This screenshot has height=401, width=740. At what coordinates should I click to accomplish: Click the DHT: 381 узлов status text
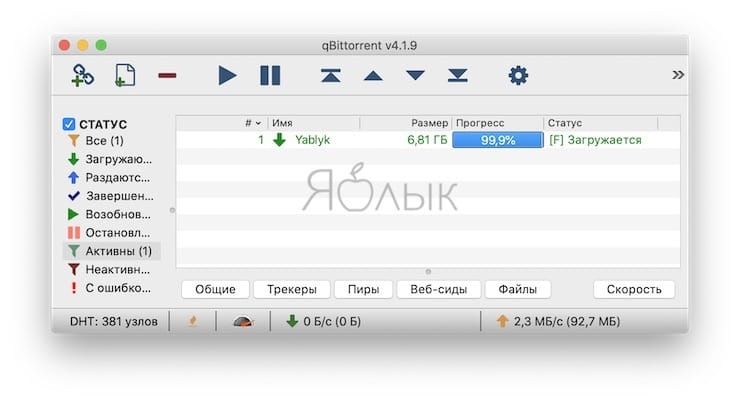pos(114,322)
